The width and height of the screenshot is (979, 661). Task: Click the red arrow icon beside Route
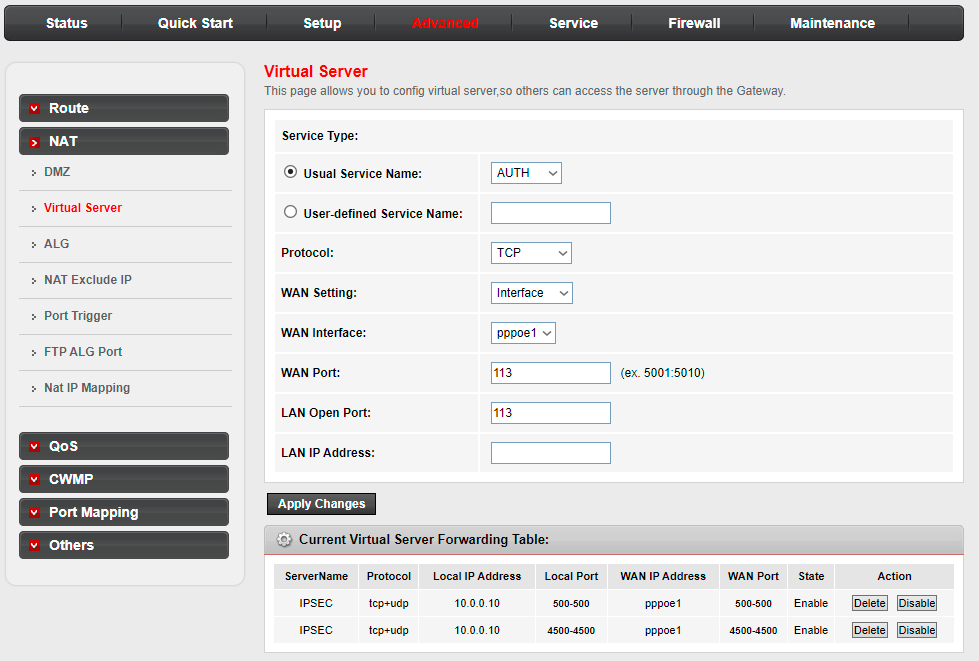[x=35, y=109]
